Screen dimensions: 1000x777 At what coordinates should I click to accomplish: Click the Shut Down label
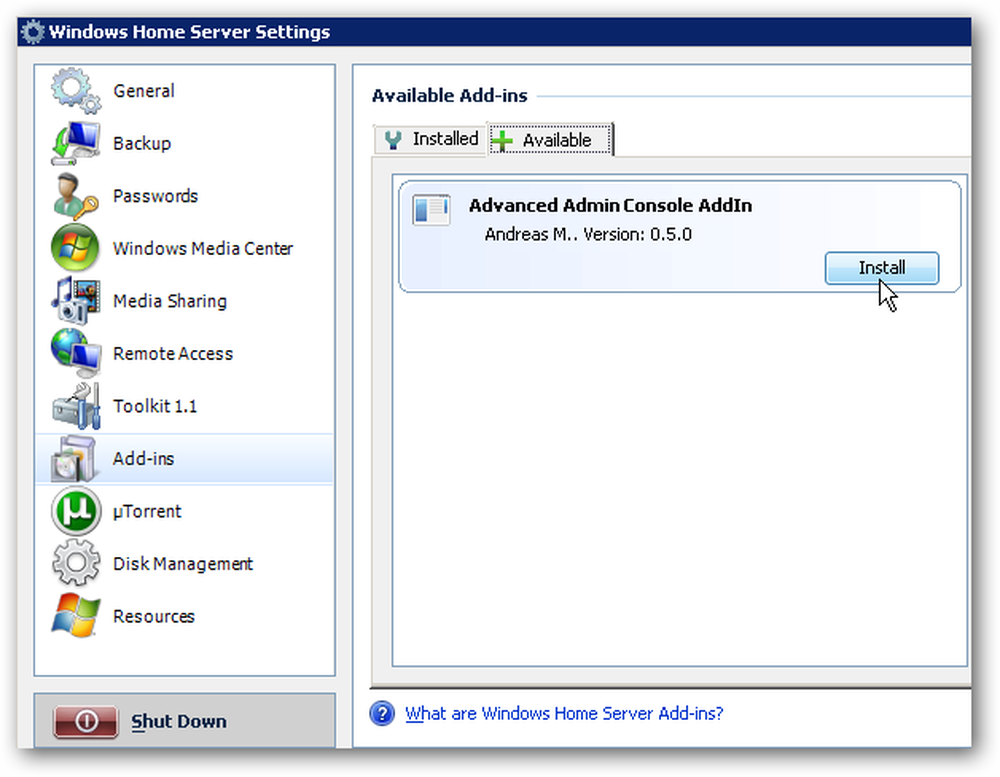click(179, 722)
